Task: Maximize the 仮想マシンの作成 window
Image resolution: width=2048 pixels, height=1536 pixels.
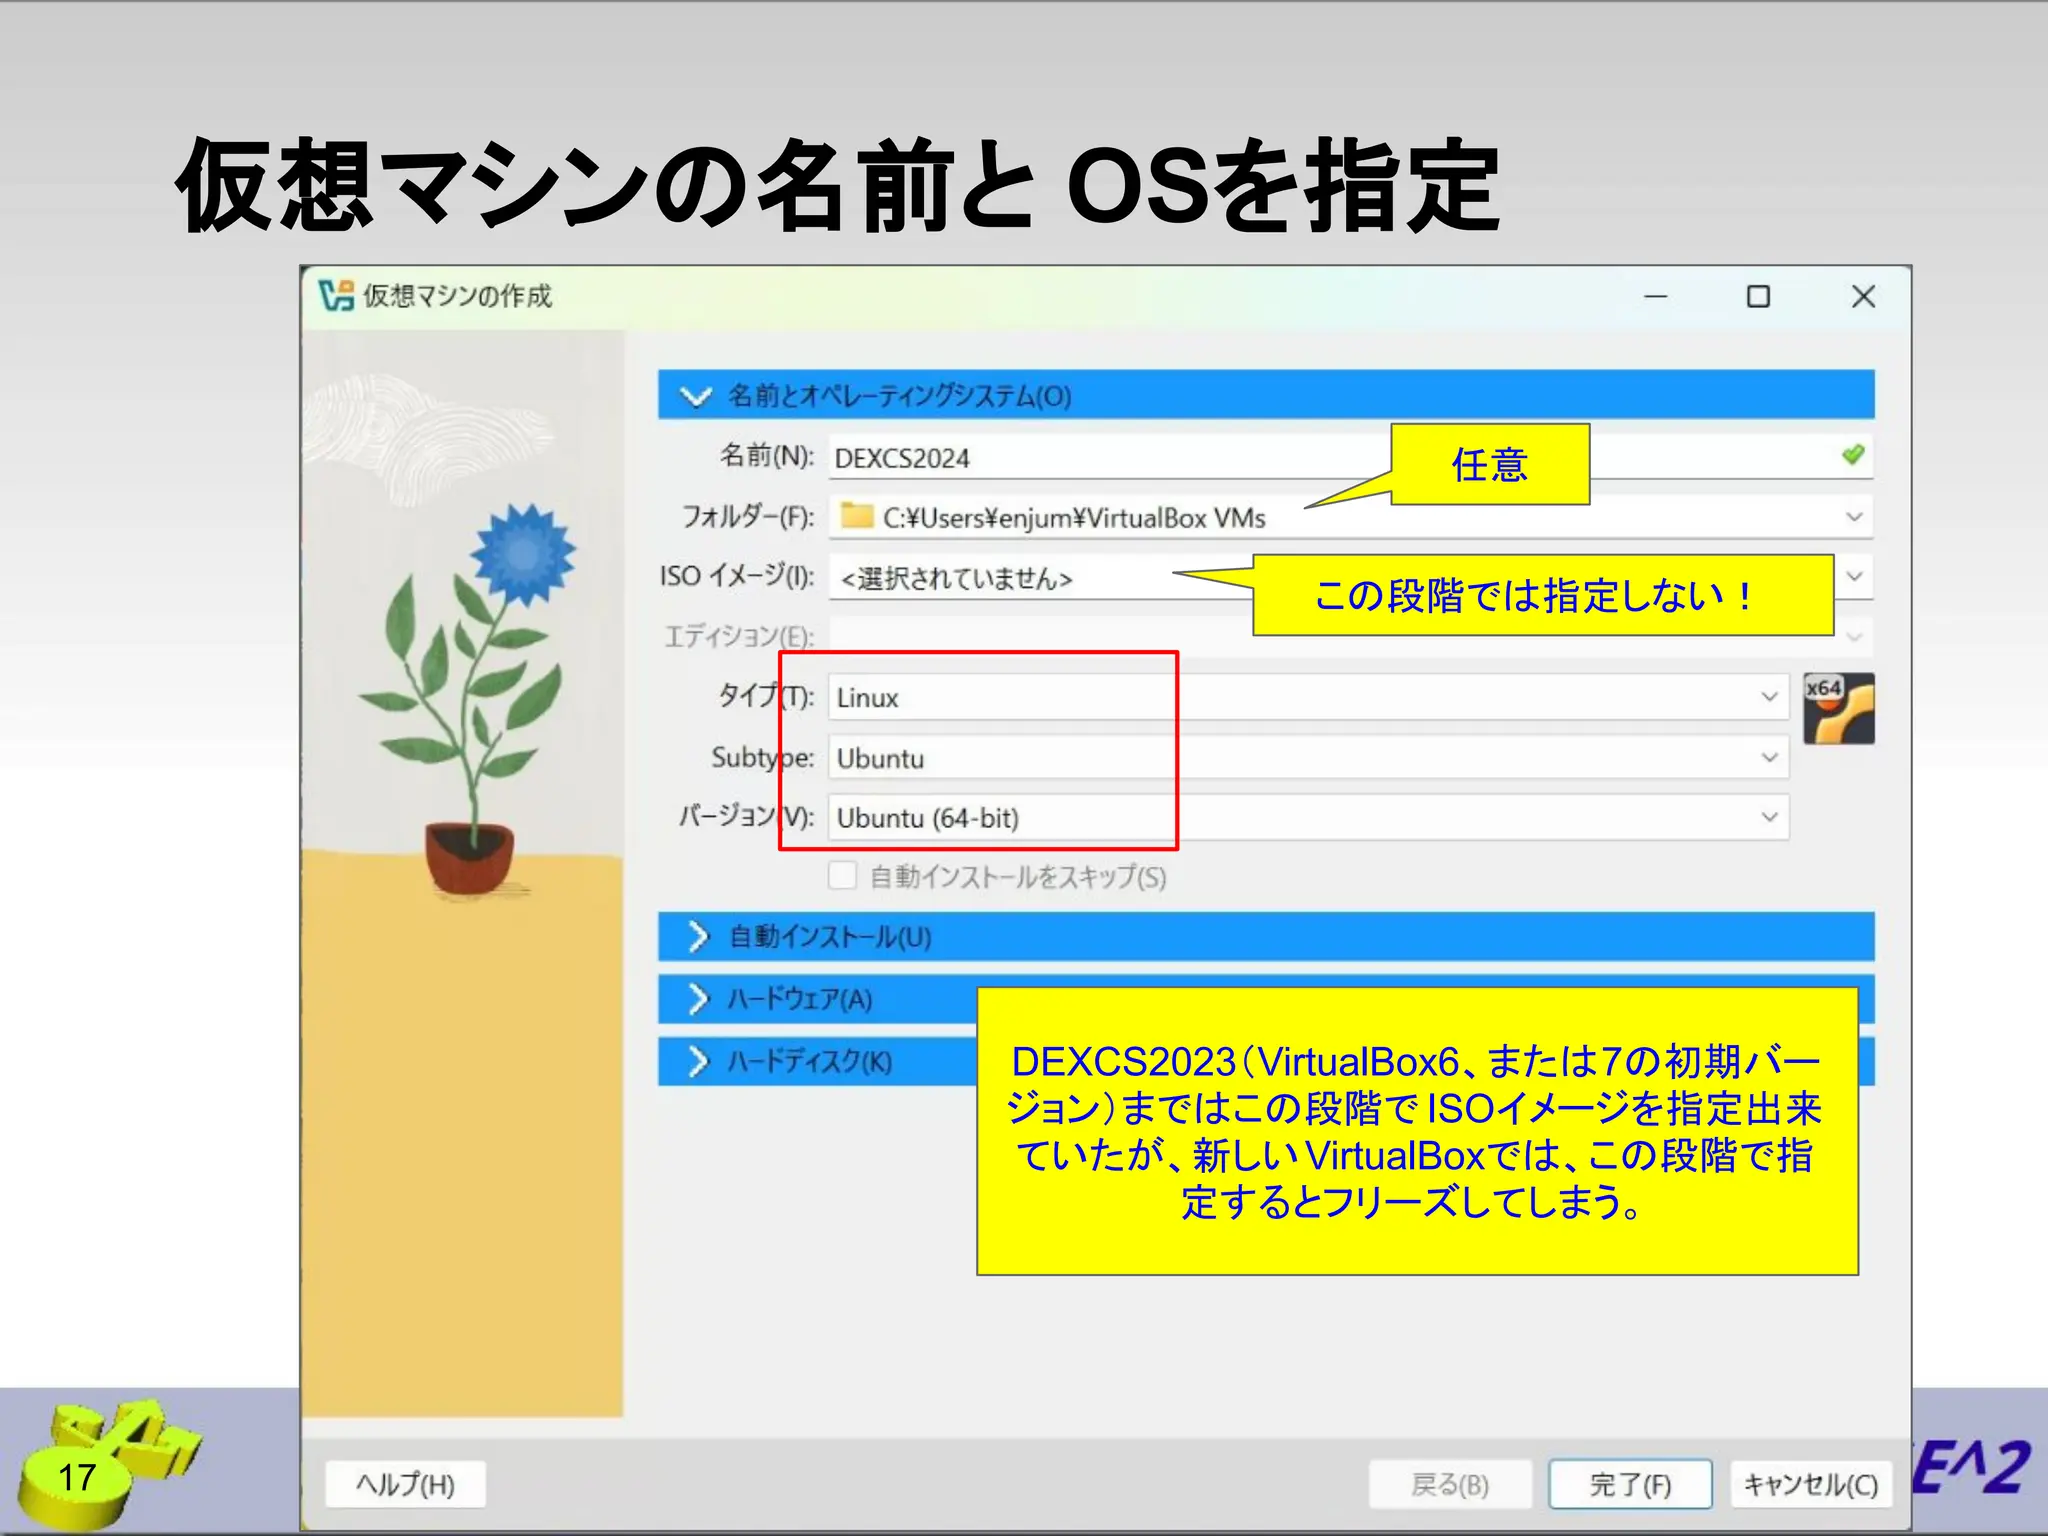Action: (1758, 297)
